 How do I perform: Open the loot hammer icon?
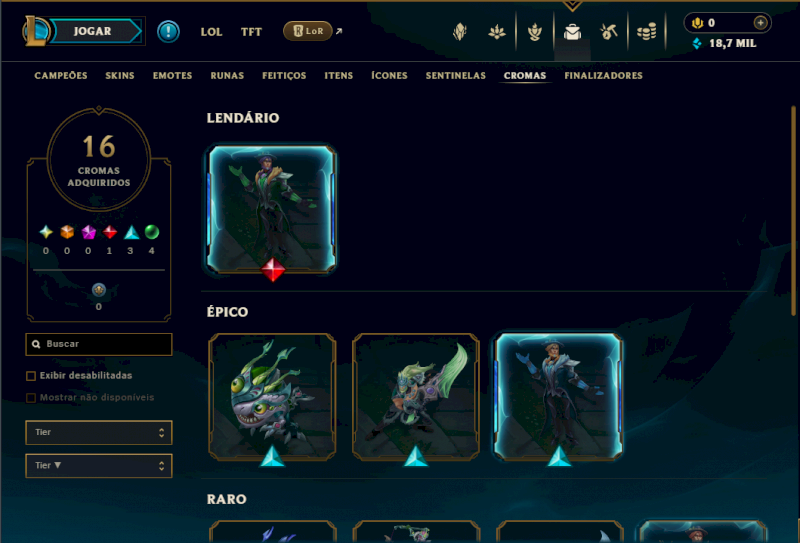point(609,32)
